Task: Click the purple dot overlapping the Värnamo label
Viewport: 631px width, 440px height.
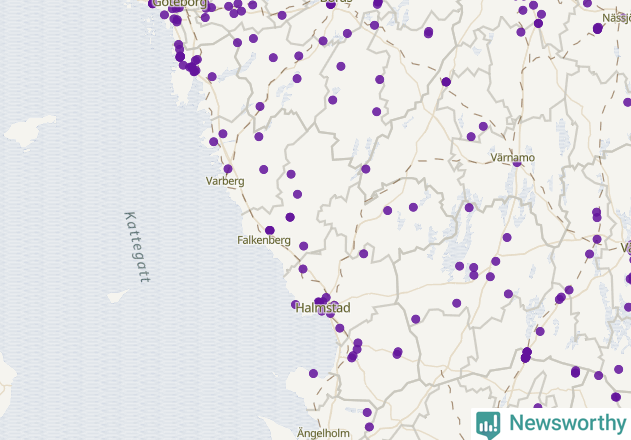Action: pos(517,163)
